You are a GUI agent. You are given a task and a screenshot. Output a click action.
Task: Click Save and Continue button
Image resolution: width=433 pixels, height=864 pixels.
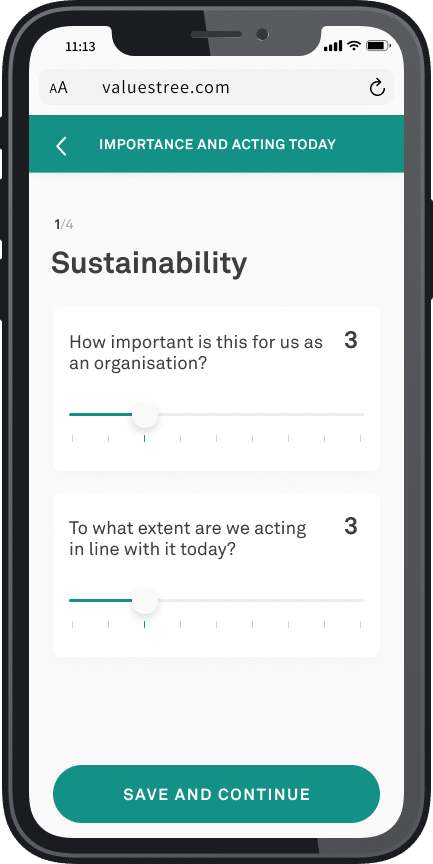pos(216,794)
